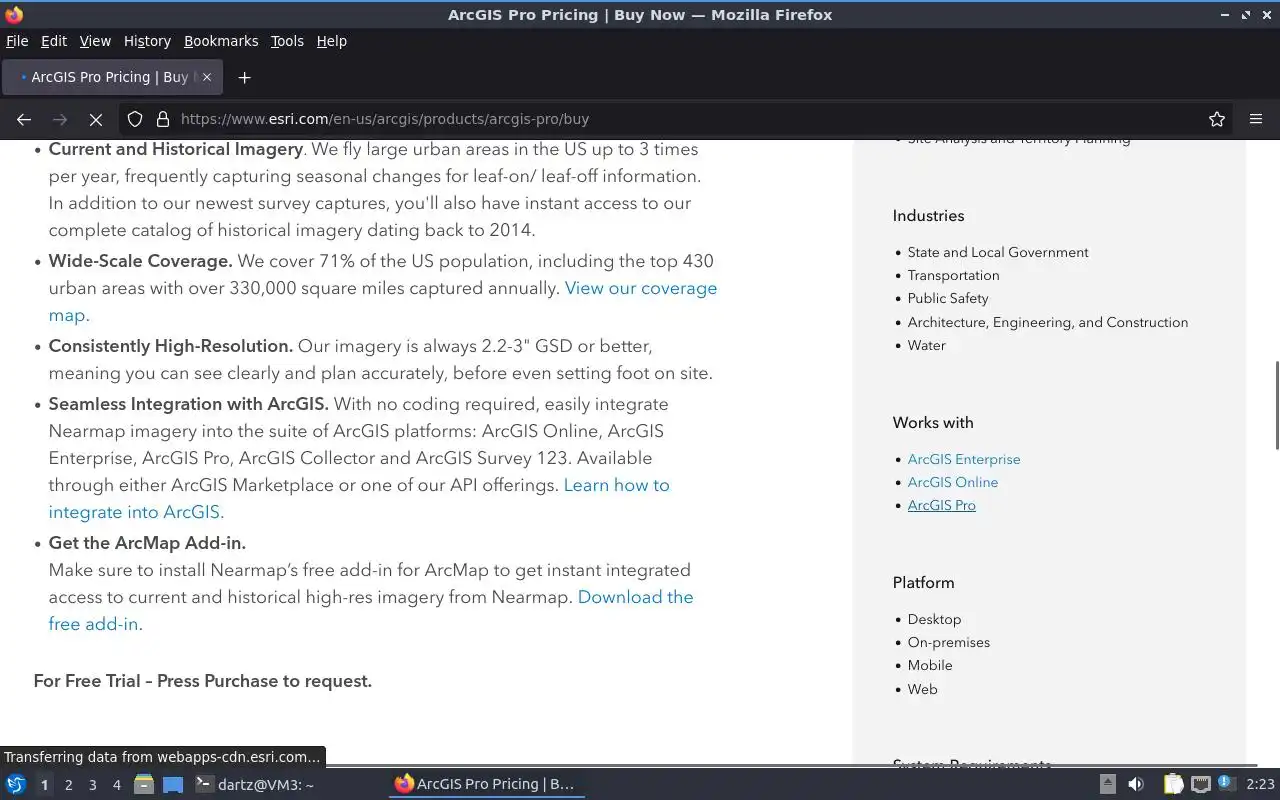Click the 'Industries' heading
1280x800 pixels.
click(x=929, y=216)
